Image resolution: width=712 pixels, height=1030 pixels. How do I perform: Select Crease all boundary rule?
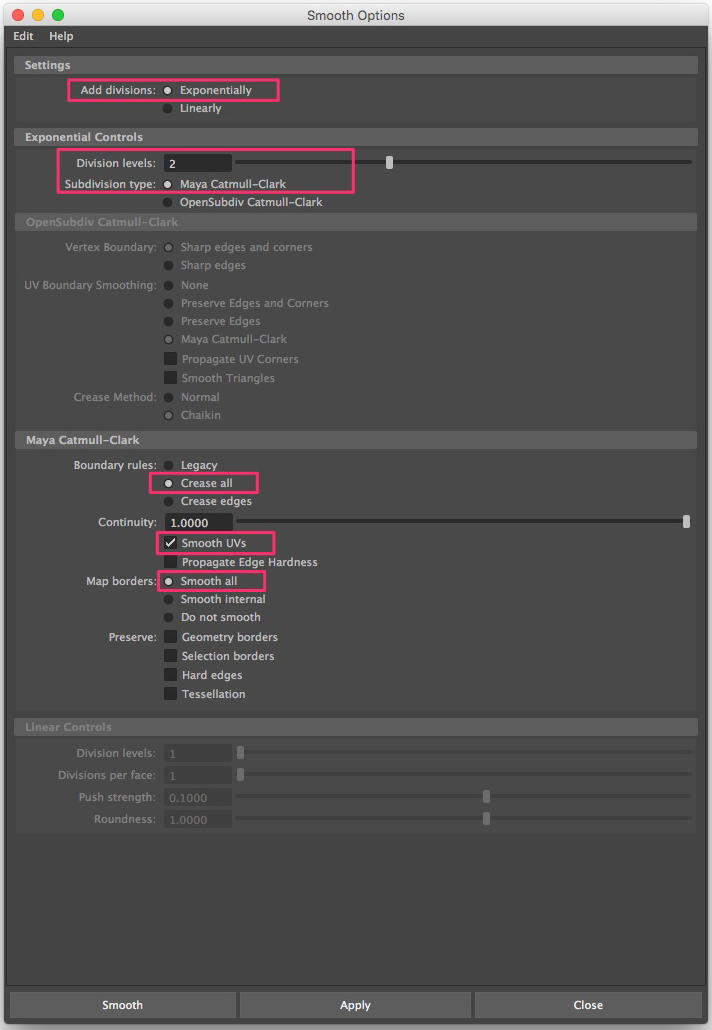click(x=169, y=483)
